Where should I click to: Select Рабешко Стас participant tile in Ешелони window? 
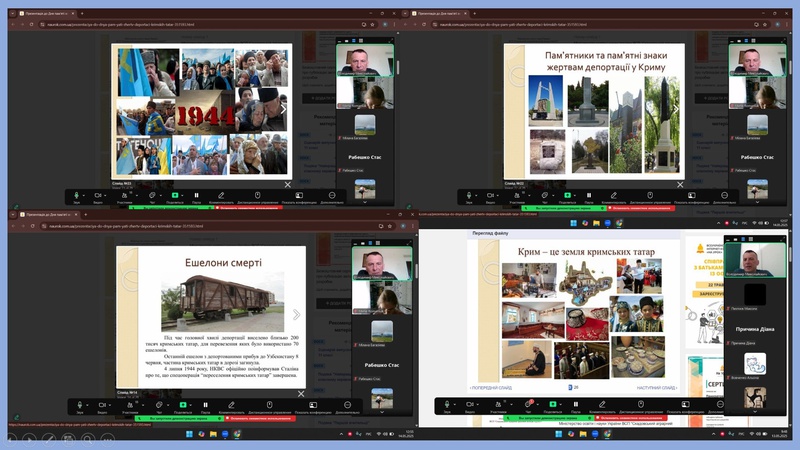382,365
